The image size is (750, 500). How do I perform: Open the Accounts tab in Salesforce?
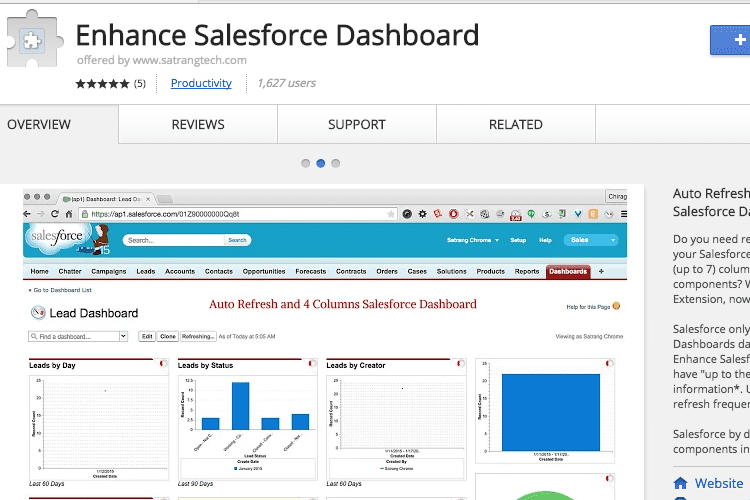[x=180, y=271]
